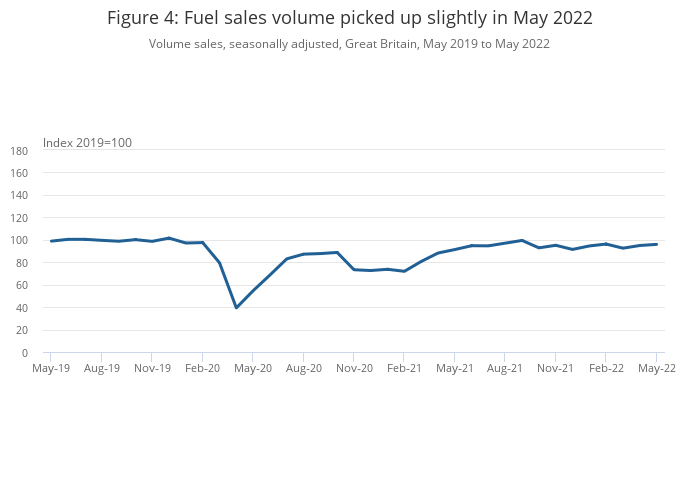Click the May-21 x-axis label
Viewport: 700px width, 502px height.
(455, 368)
